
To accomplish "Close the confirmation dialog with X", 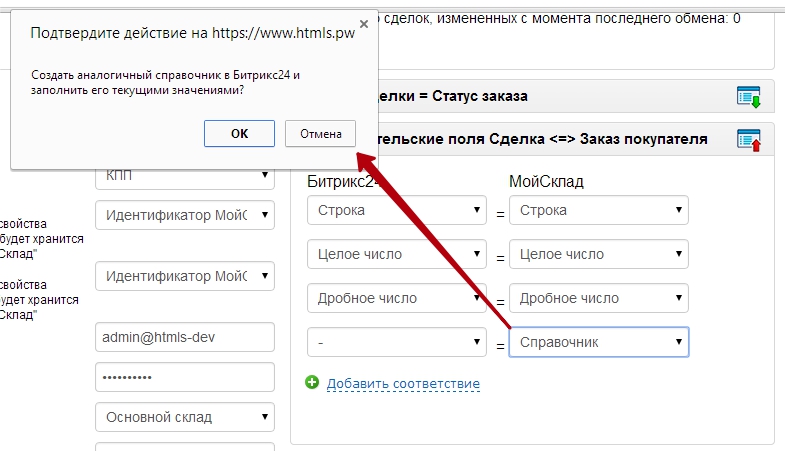I will point(363,24).
